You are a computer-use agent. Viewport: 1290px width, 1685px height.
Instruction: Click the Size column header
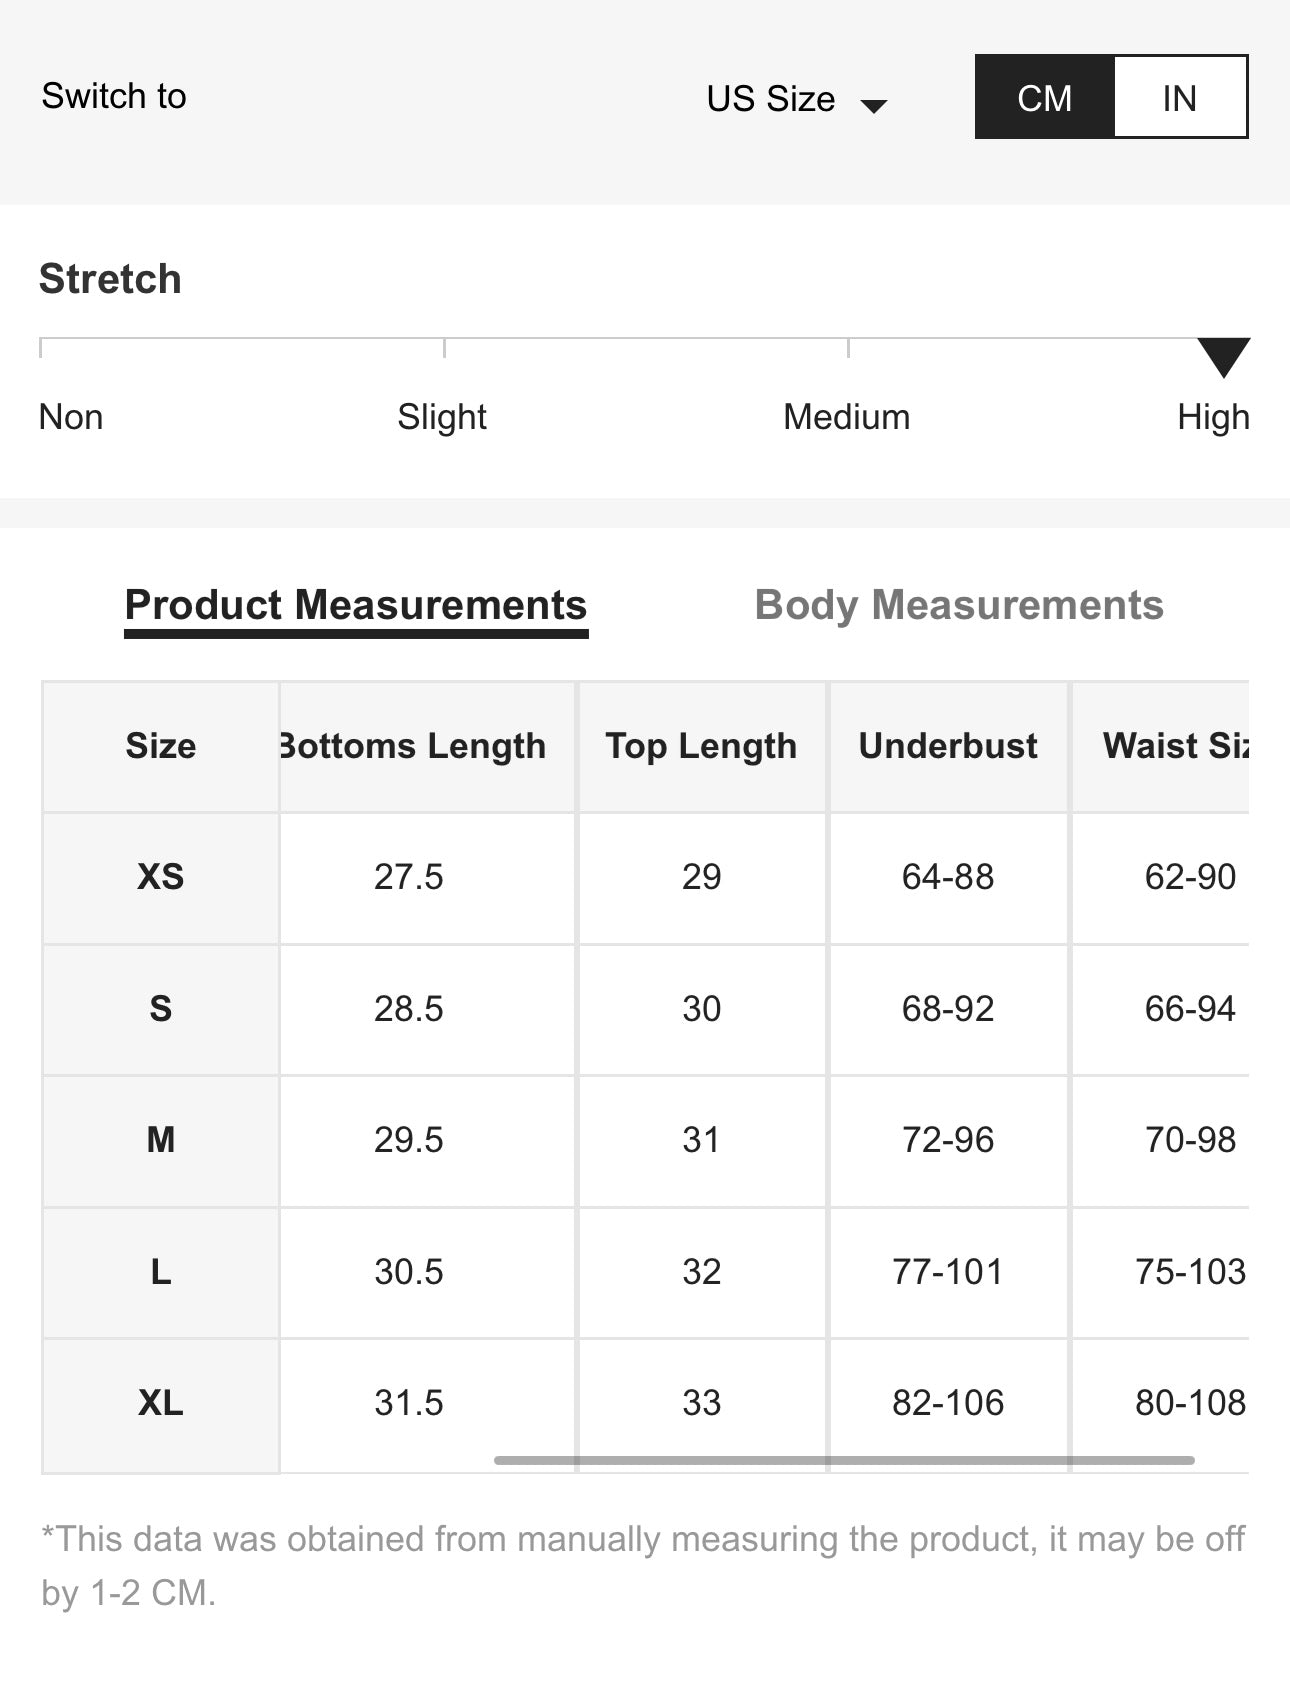point(160,746)
